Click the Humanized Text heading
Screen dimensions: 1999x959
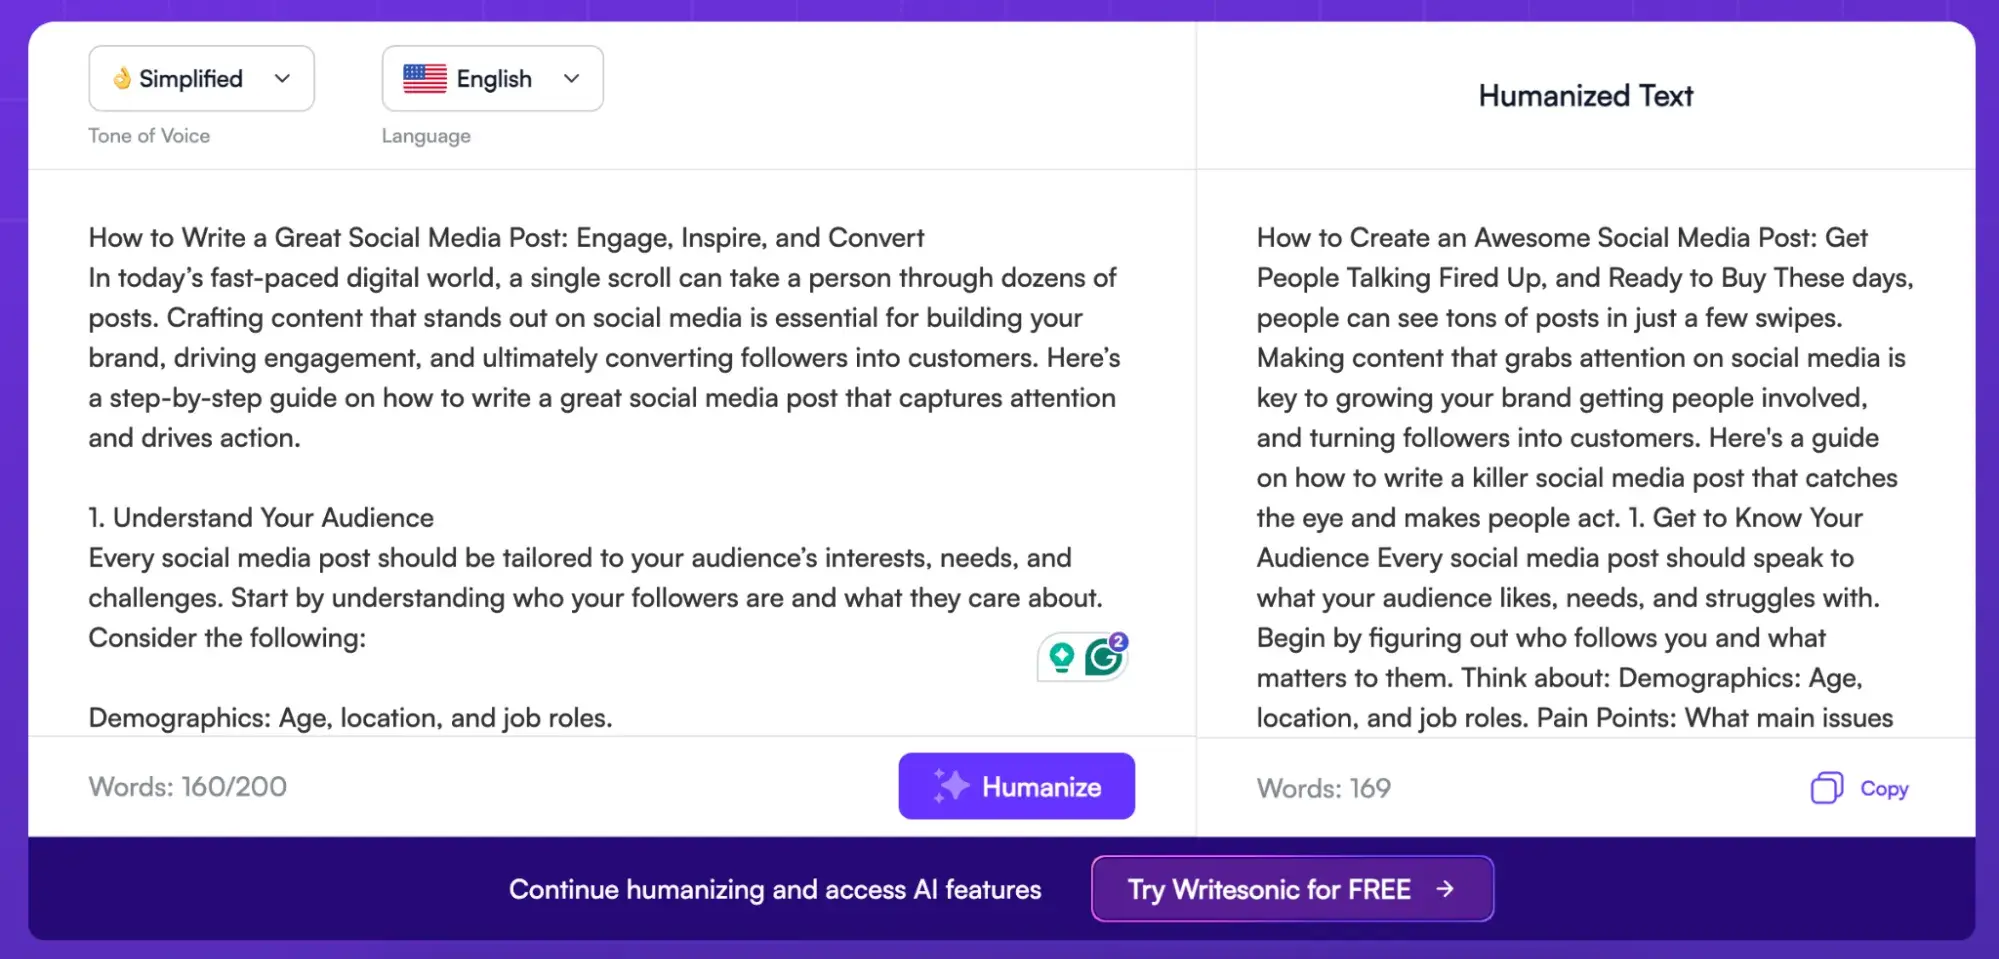coord(1585,96)
